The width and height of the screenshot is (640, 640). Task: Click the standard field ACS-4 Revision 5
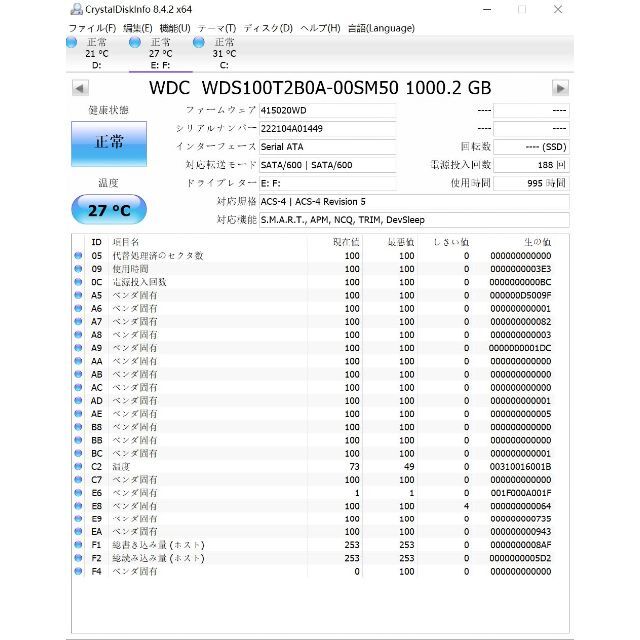click(x=414, y=202)
